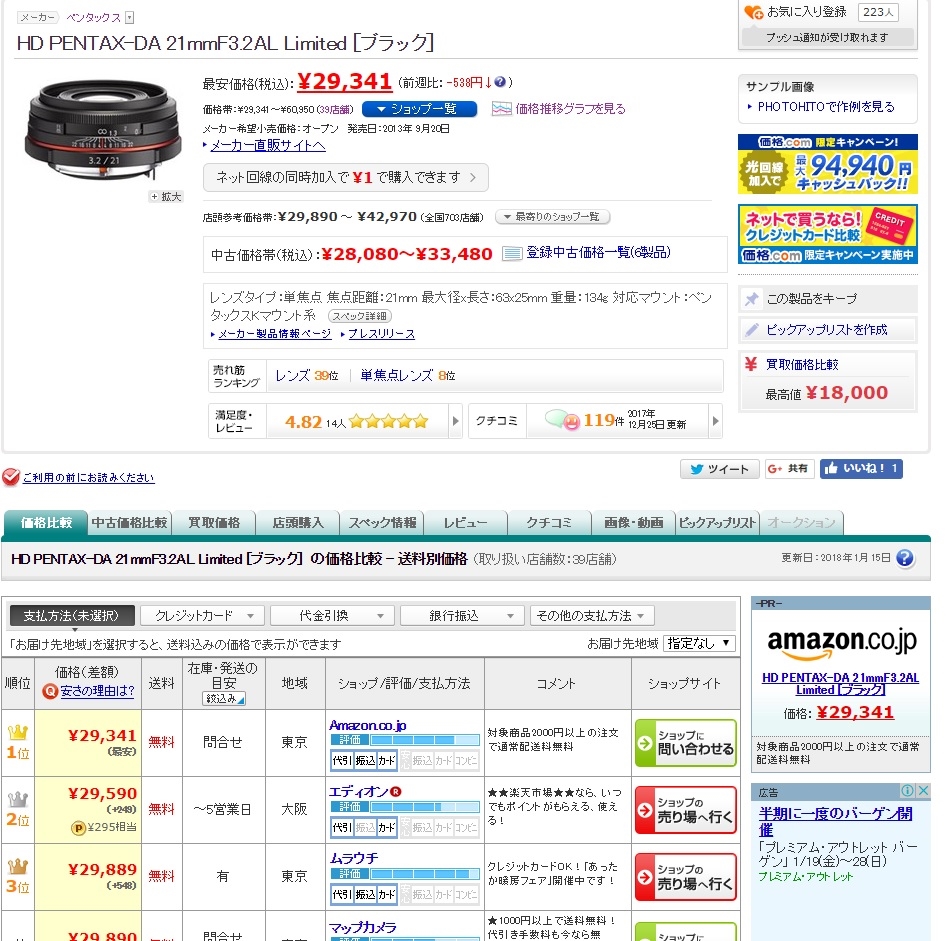This screenshot has height=941, width=946.
Task: Open the プレスリリース link
Action: pos(381,334)
